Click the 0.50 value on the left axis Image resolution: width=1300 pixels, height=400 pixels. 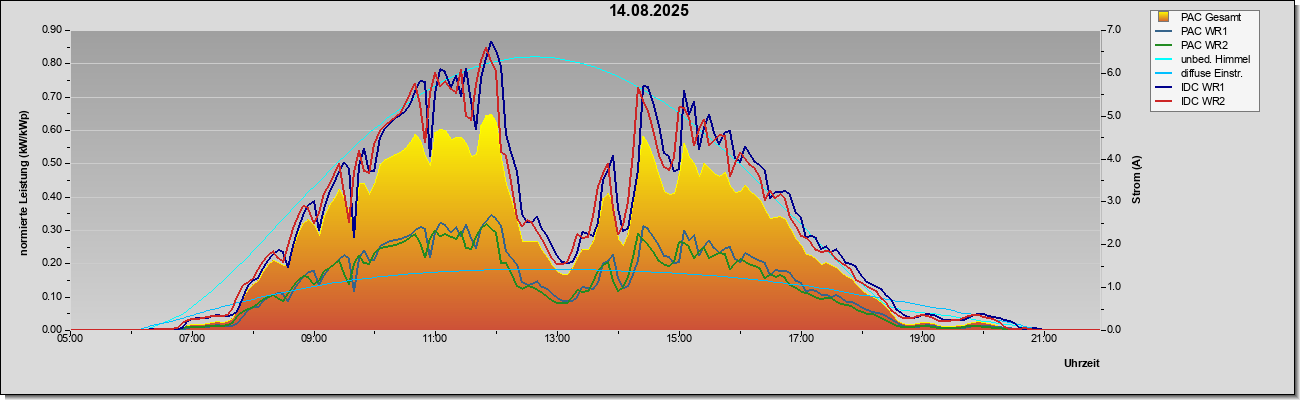[x=52, y=163]
